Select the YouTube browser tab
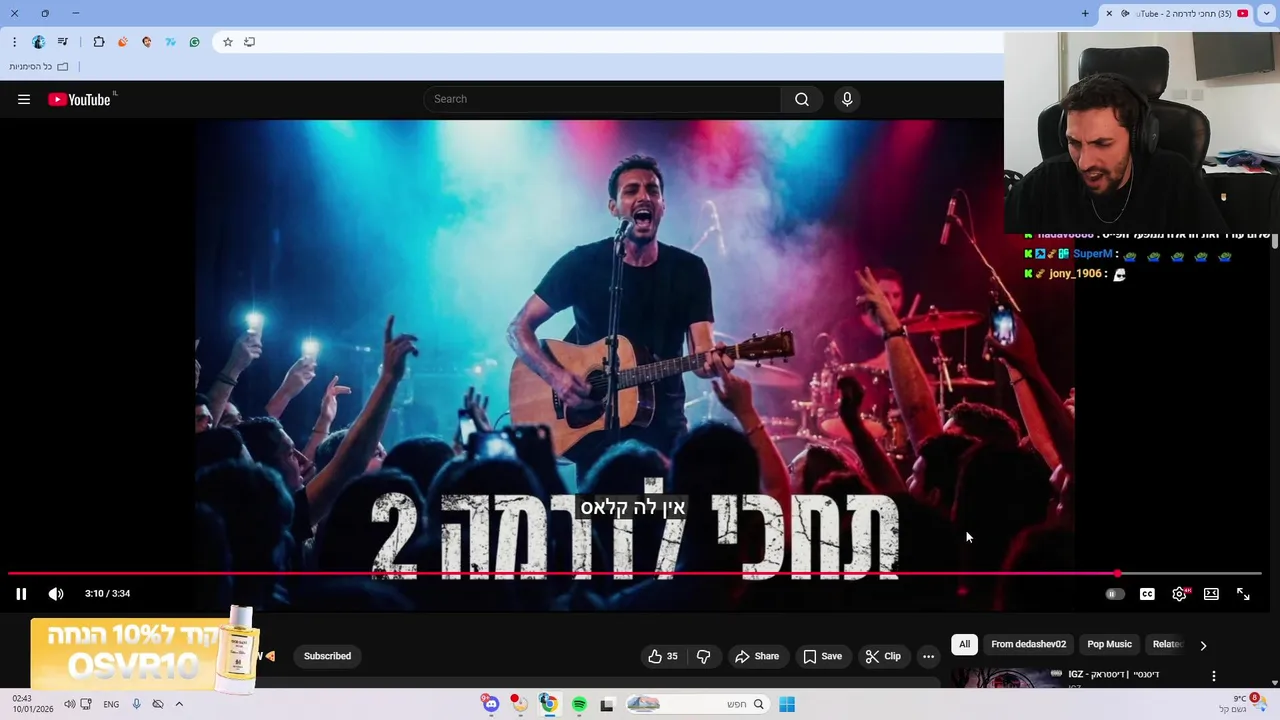1280x720 pixels. pyautogui.click(x=1176, y=14)
